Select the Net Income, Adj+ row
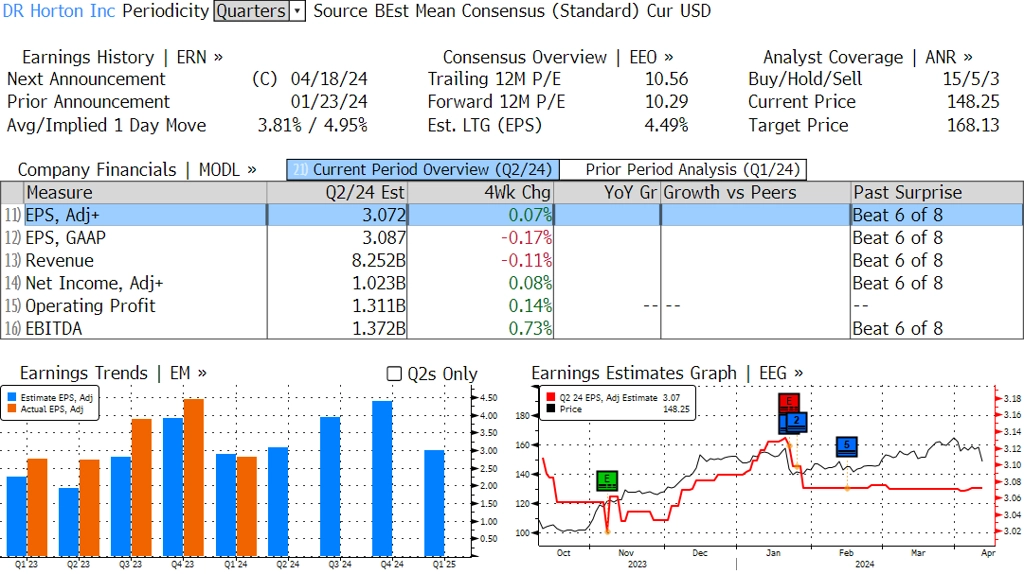Viewport: 1024px width, 574px height. point(512,283)
